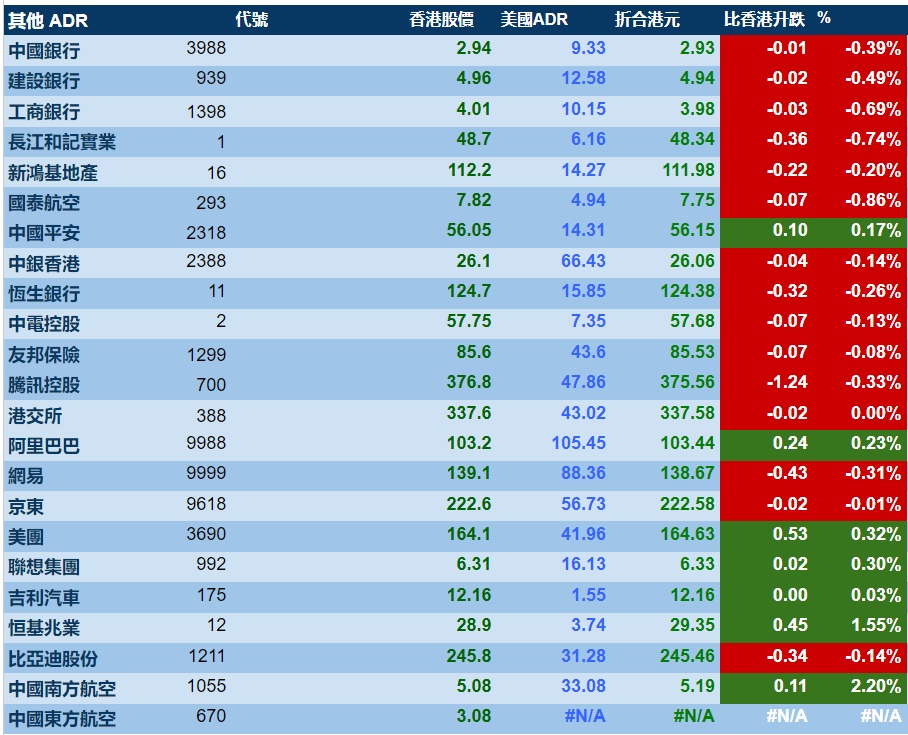Click the -1.24 difference cell

[787, 382]
